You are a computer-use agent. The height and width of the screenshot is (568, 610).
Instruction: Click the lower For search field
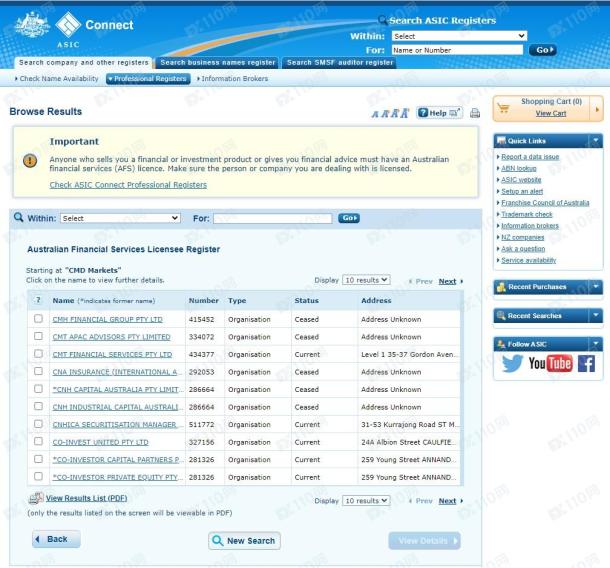(x=273, y=218)
